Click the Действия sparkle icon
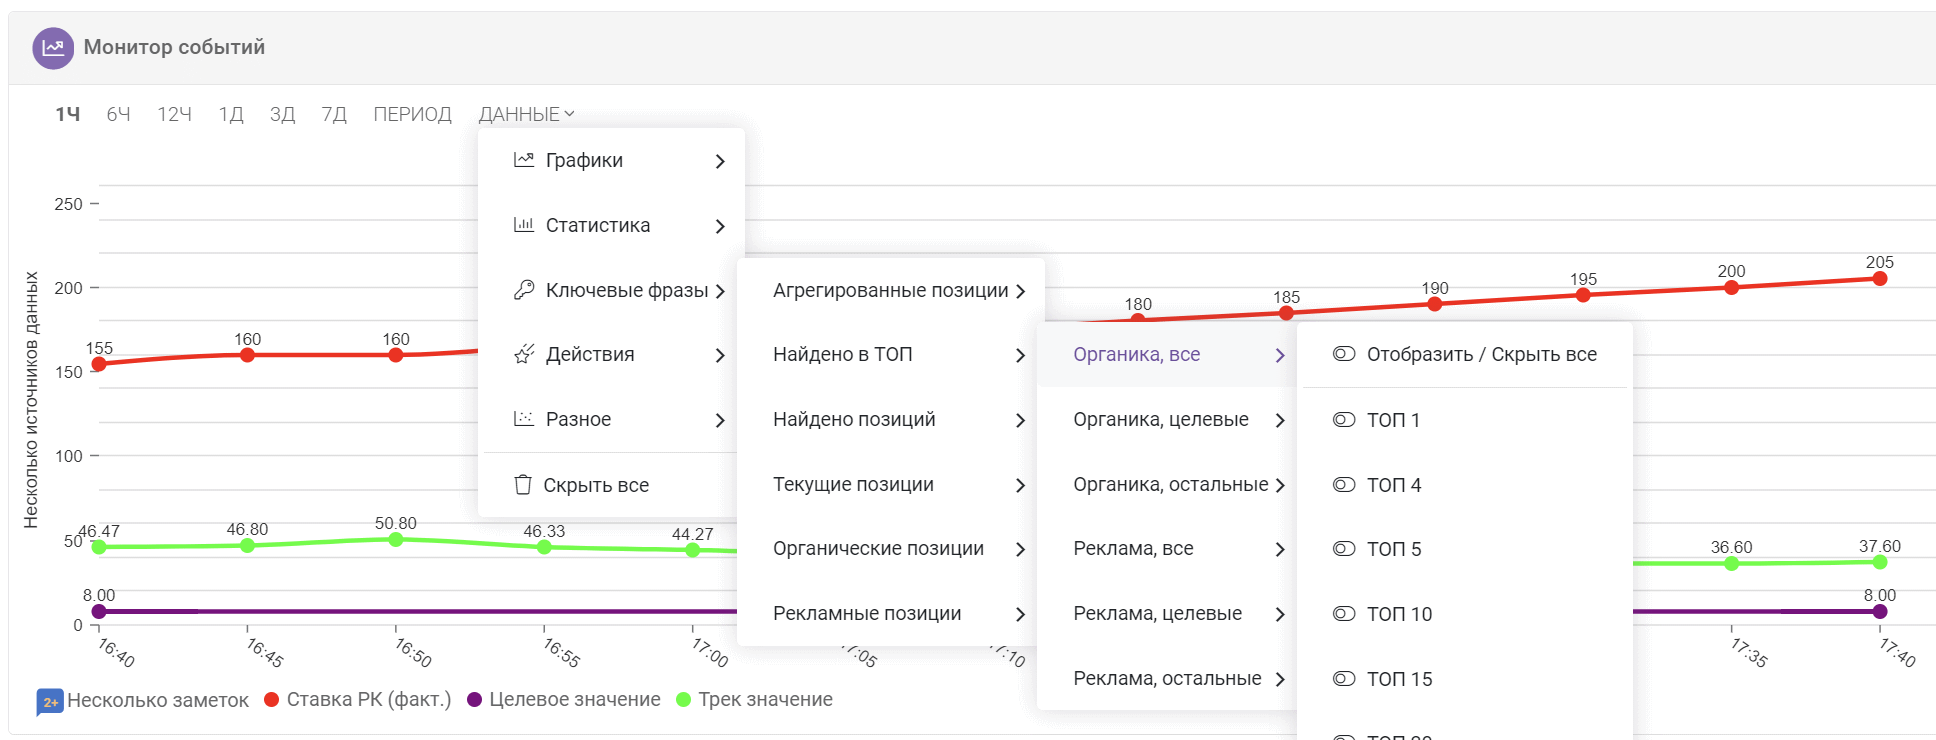Image resolution: width=1936 pixels, height=740 pixels. click(x=523, y=354)
